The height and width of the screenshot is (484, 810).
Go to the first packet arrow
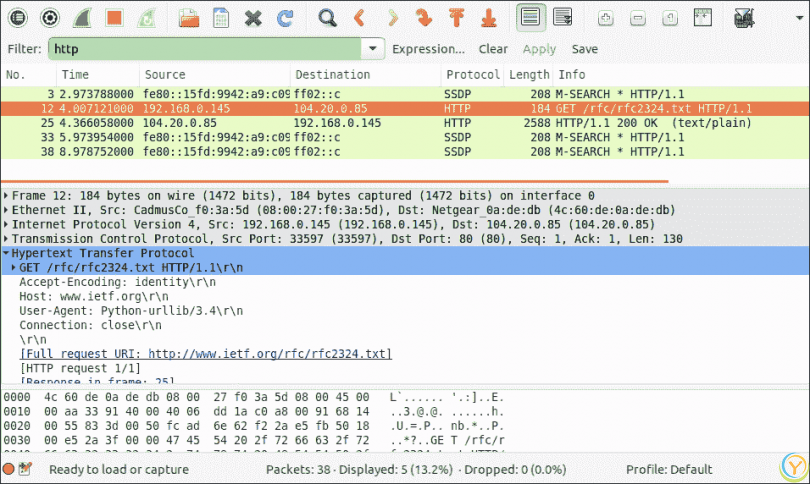coord(456,17)
